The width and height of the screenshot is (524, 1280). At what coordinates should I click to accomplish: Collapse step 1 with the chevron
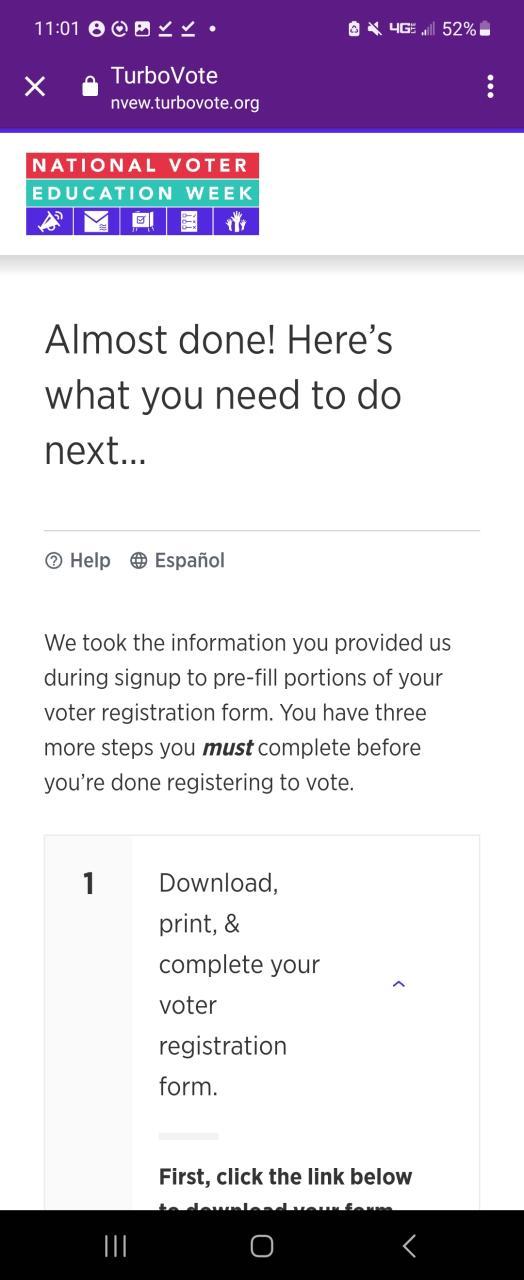[x=399, y=984]
